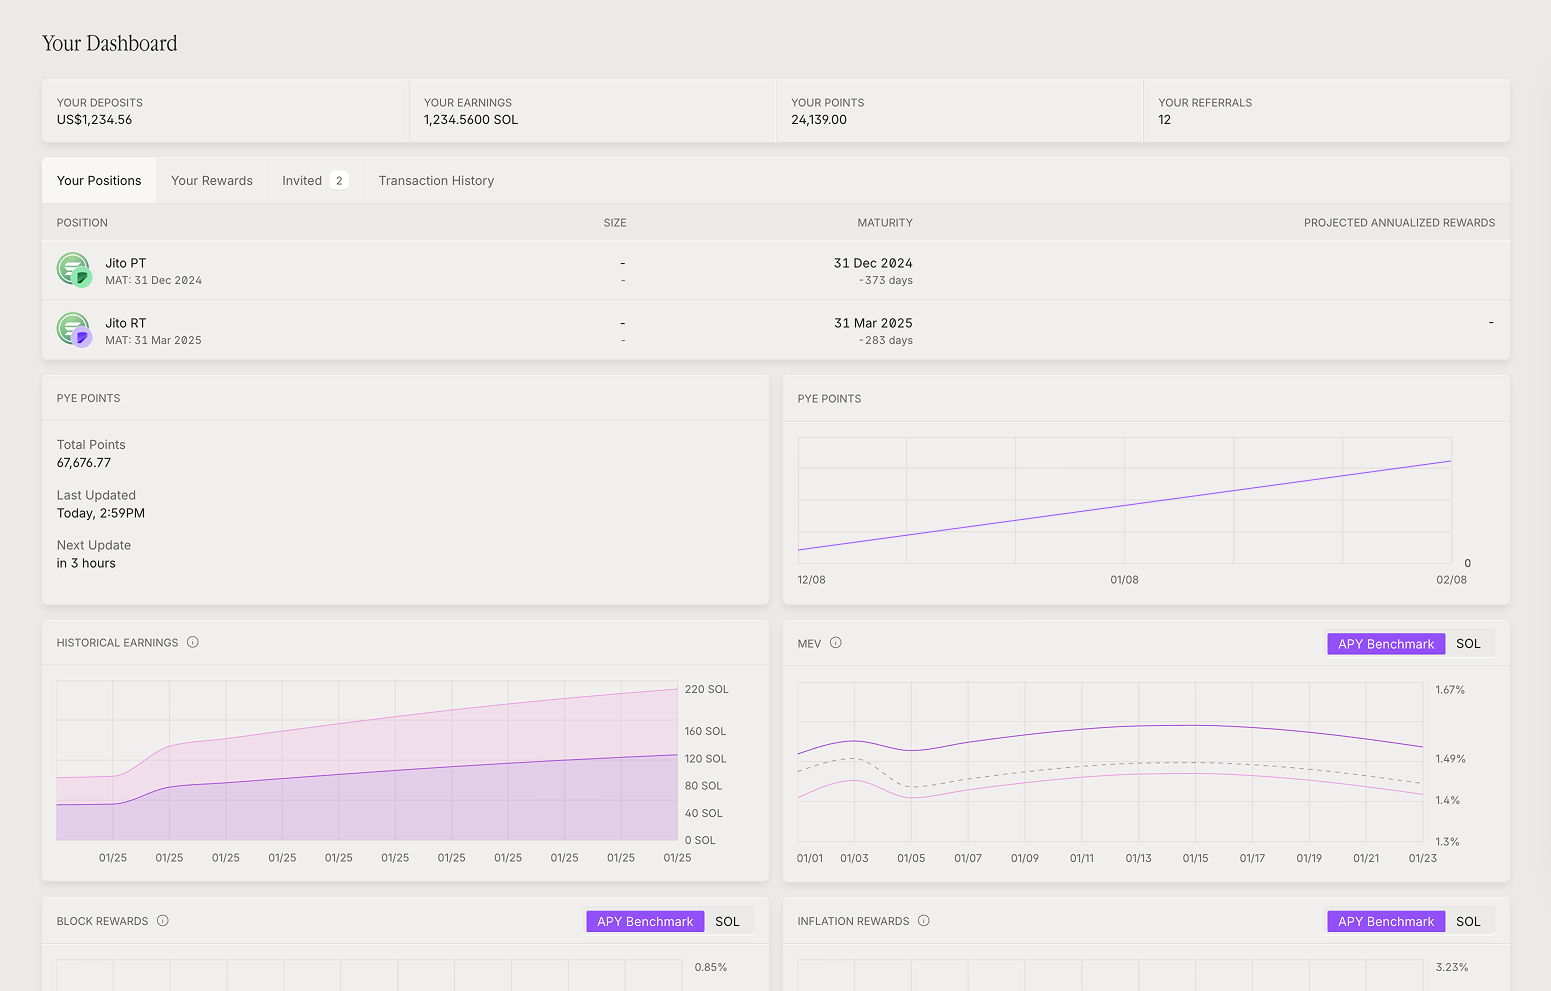Switch to the Transaction History tab
Viewport: 1551px width, 991px height.
click(x=436, y=181)
